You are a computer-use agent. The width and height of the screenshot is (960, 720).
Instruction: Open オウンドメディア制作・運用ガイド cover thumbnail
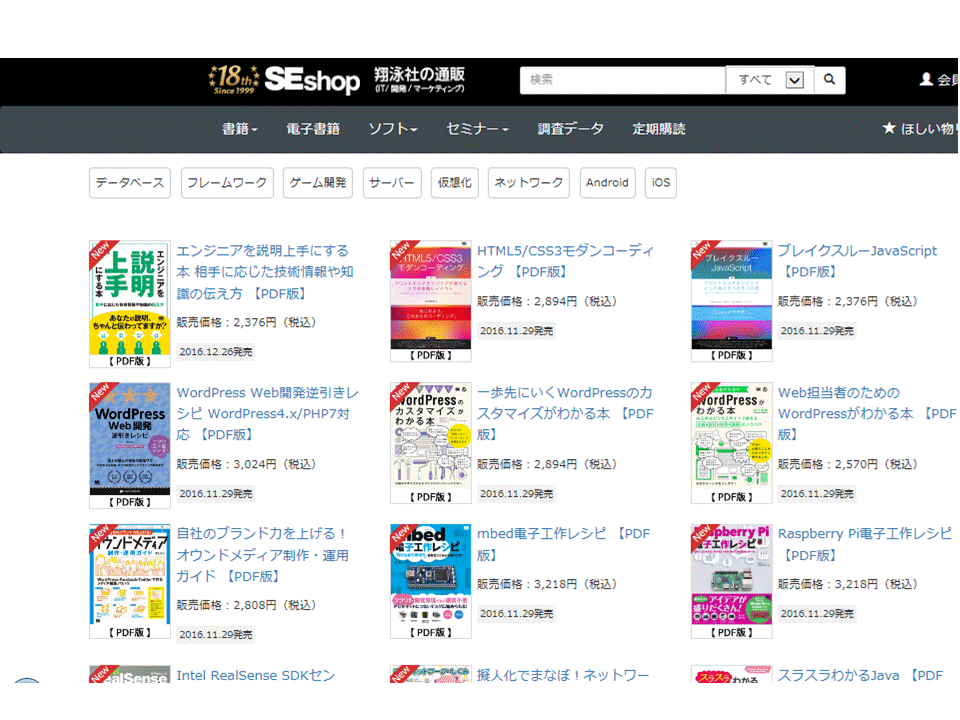tap(130, 581)
